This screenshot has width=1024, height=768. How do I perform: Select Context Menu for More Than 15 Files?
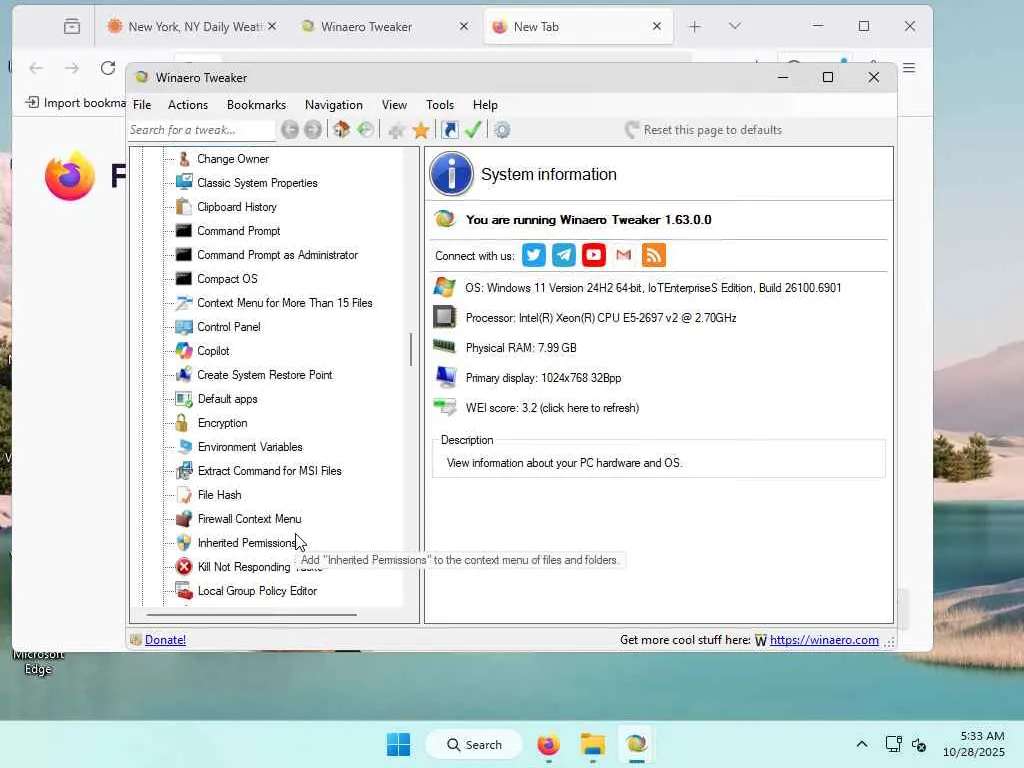tap(285, 303)
